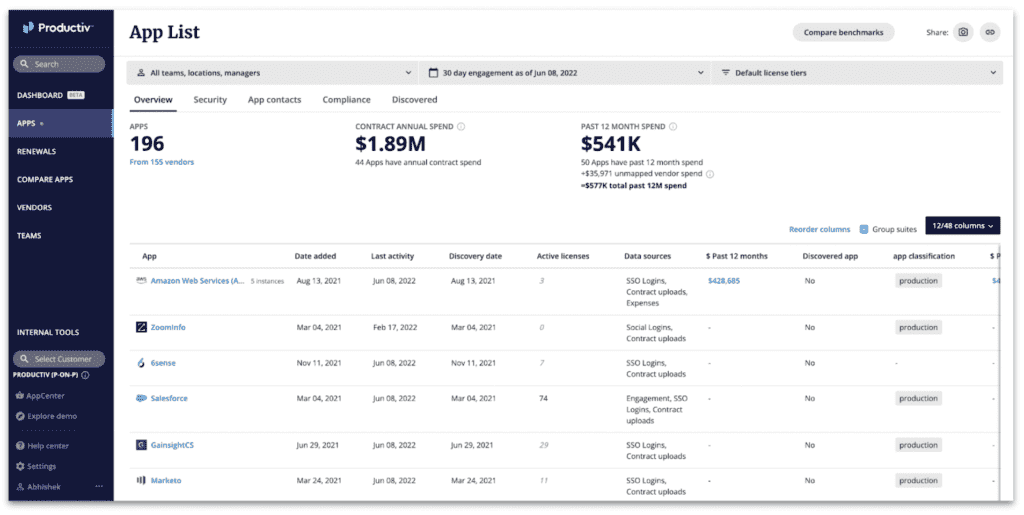Click the filter icon in license tiers

[726, 73]
